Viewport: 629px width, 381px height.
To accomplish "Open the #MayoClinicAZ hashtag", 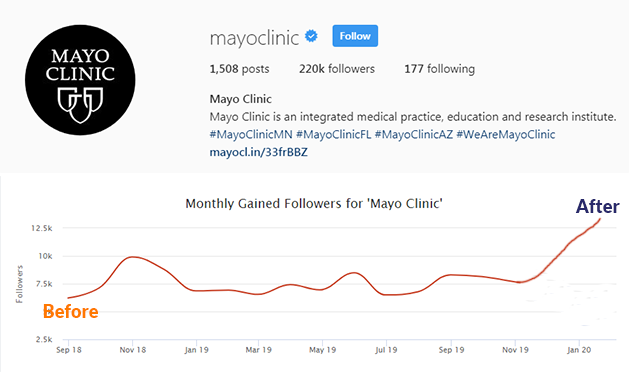I will [414, 134].
